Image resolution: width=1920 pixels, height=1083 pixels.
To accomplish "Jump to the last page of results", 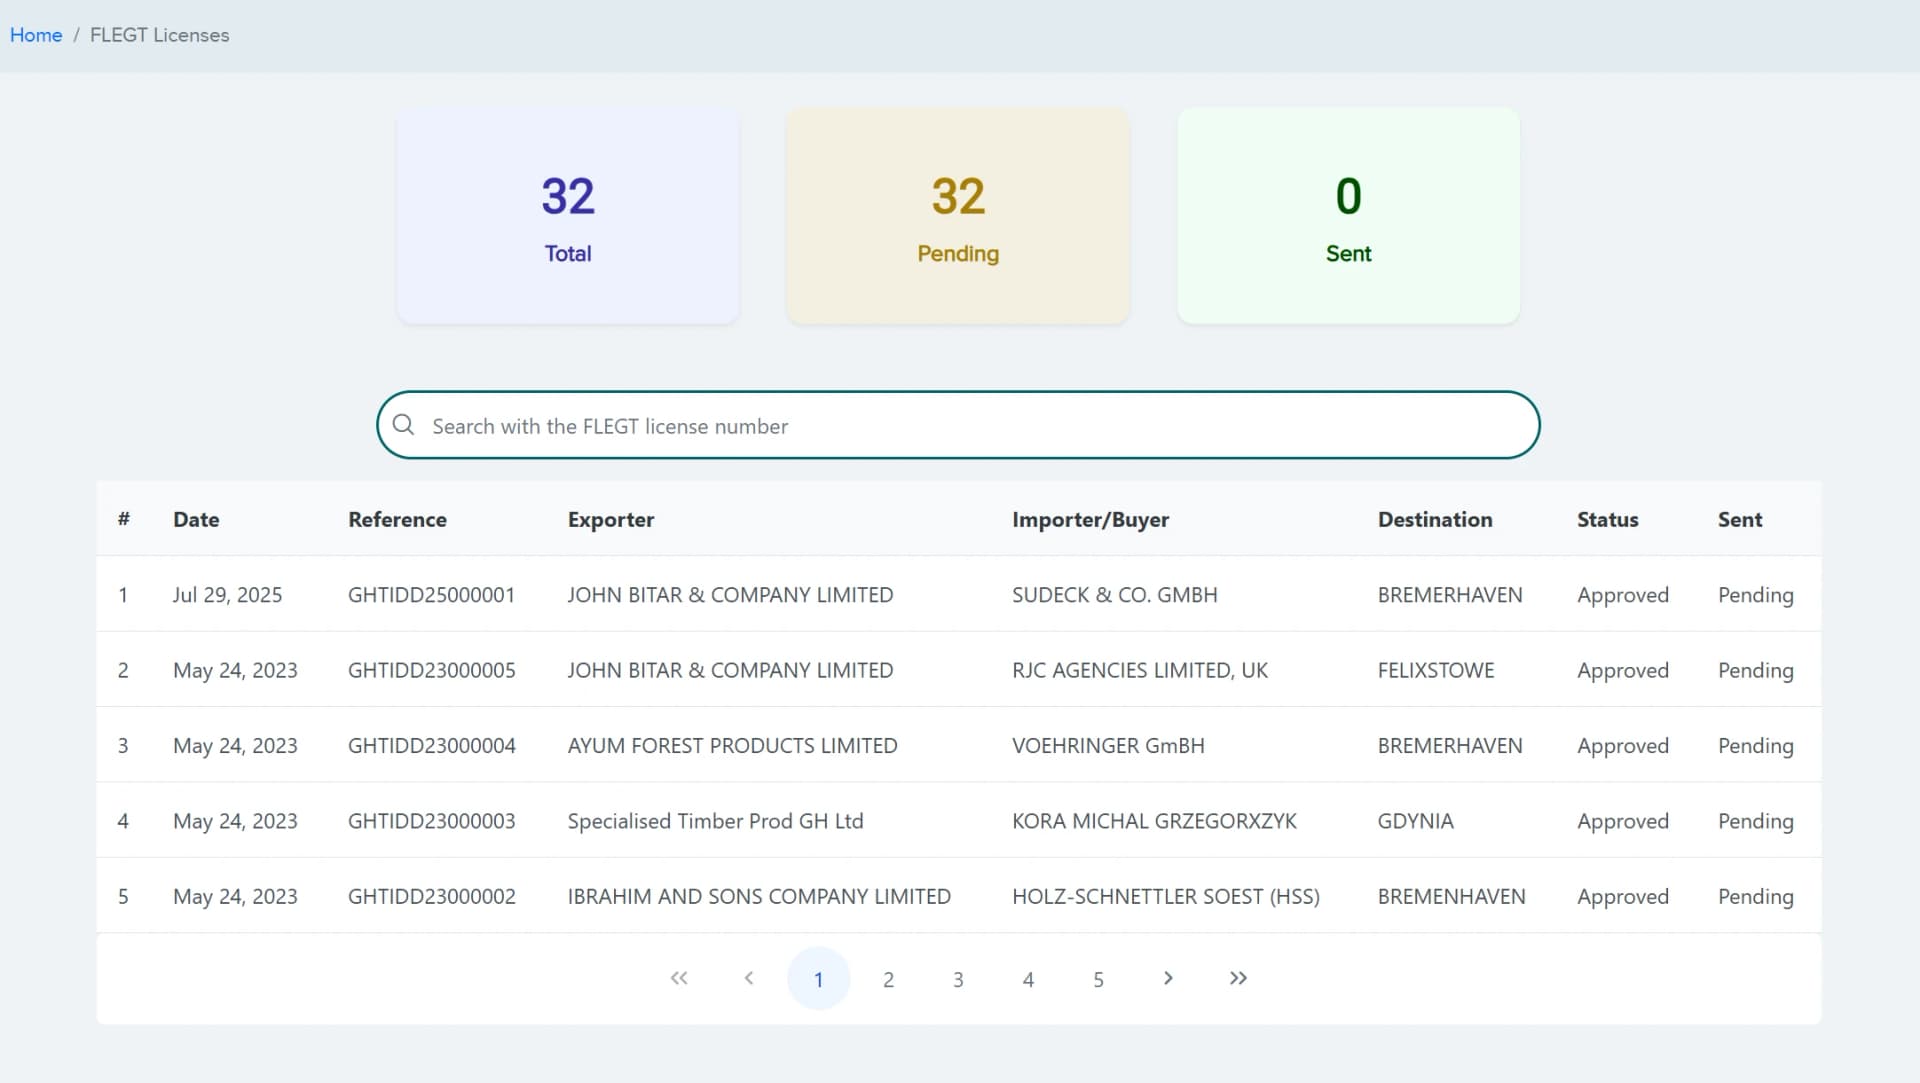I will coord(1238,978).
